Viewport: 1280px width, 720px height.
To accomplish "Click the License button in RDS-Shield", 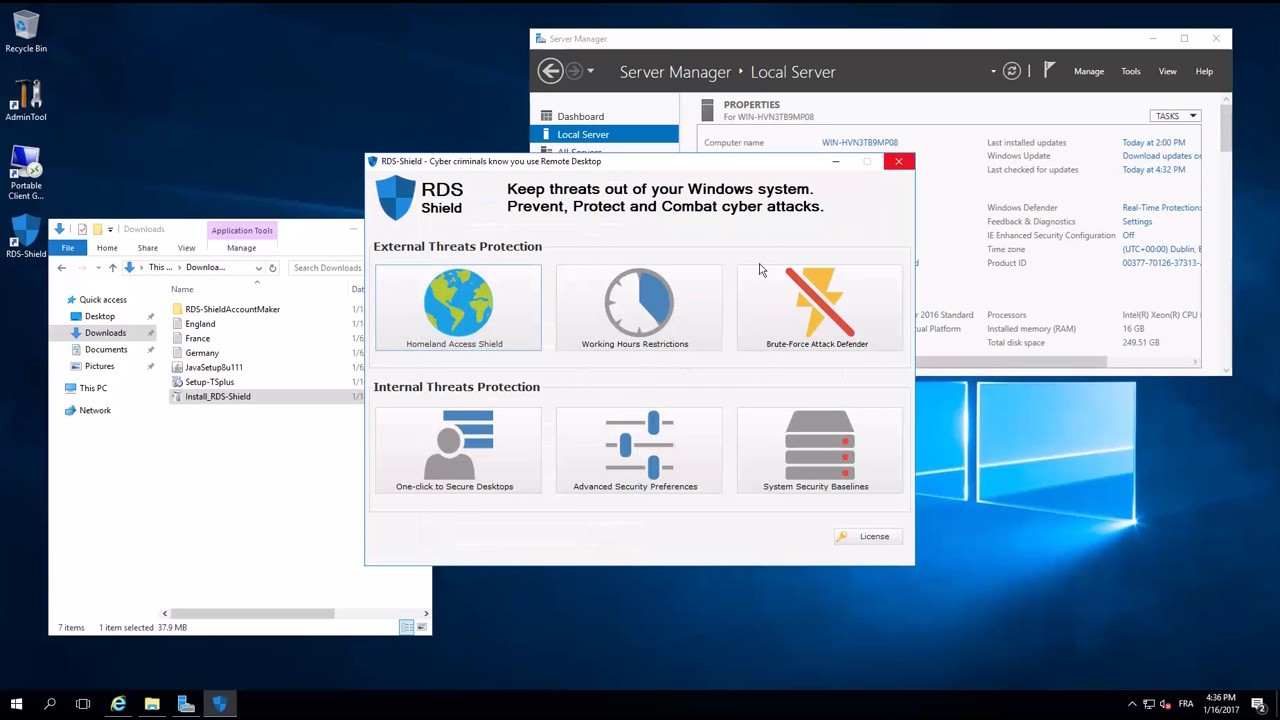I will 867,536.
